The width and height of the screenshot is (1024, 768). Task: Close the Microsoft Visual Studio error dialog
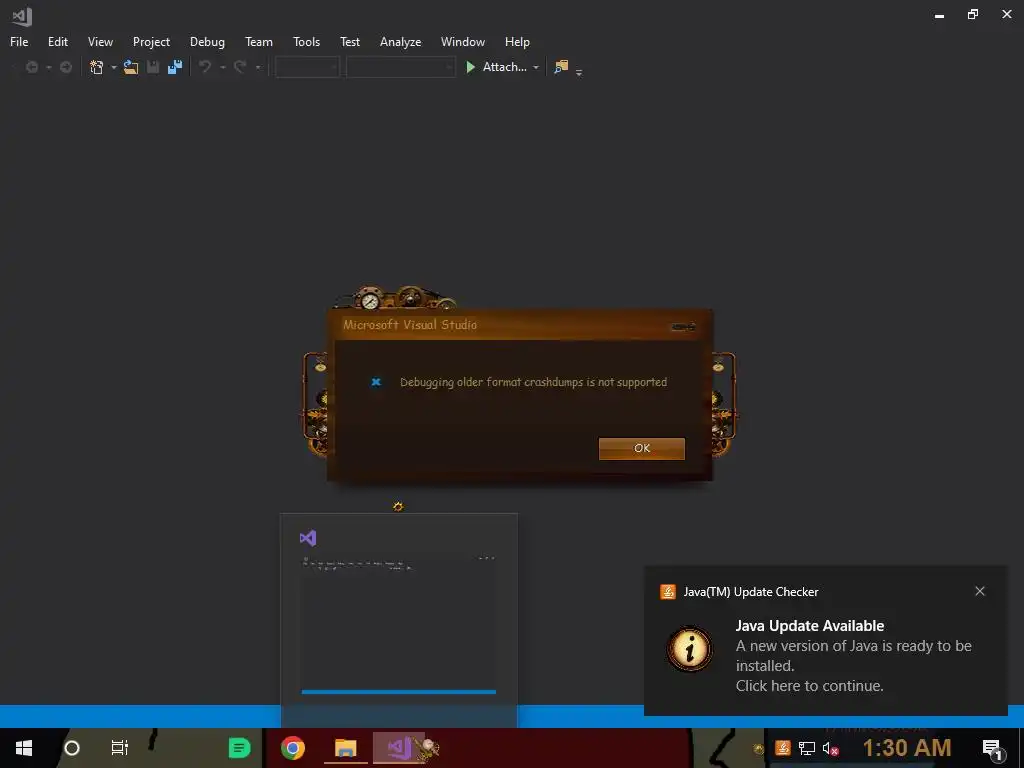[683, 327]
